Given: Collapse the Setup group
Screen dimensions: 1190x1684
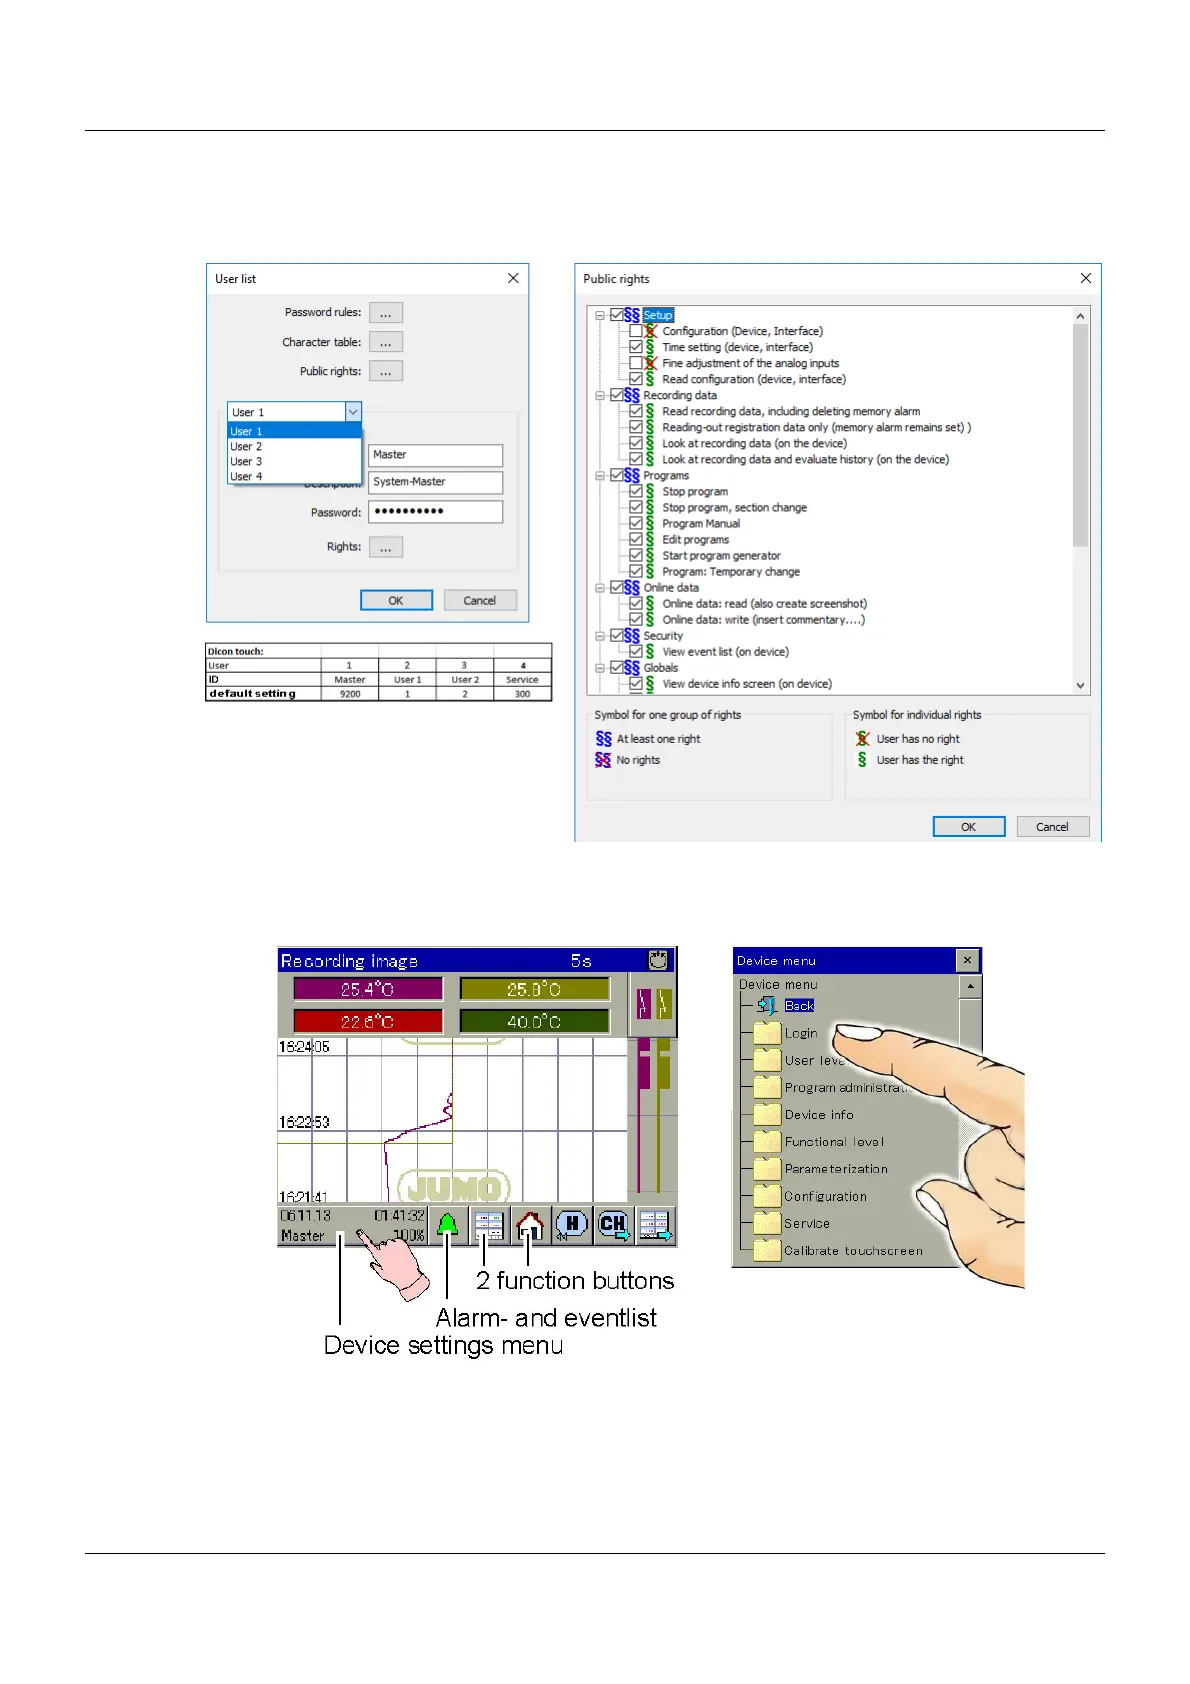Looking at the screenshot, I should pyautogui.click(x=600, y=315).
